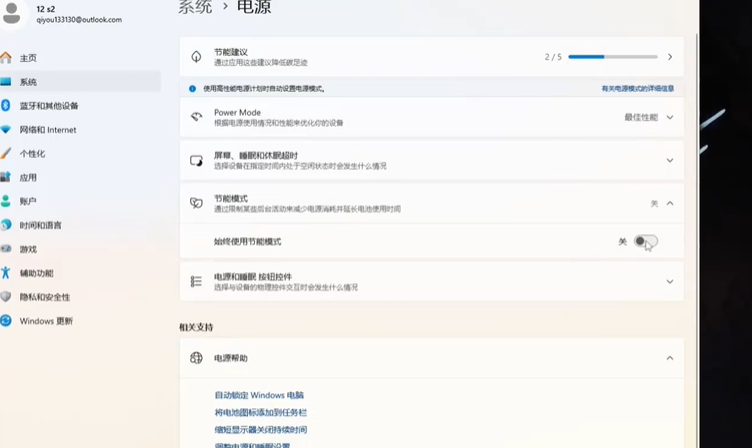Open 网络和 Internet settings page
Viewport: 752px width, 448px height.
click(x=48, y=130)
